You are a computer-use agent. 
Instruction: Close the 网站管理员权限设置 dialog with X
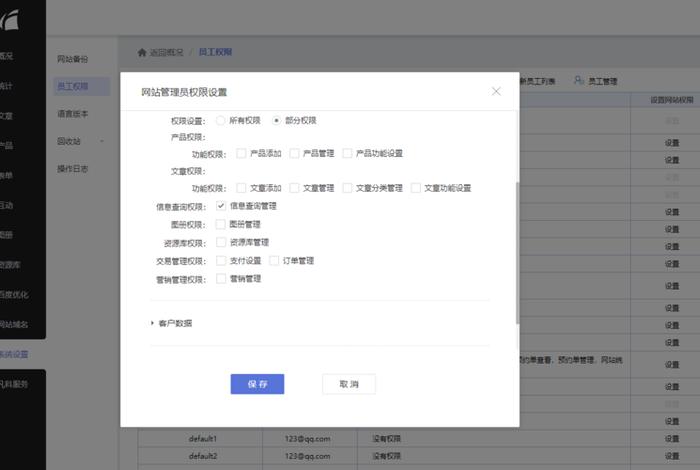(496, 92)
